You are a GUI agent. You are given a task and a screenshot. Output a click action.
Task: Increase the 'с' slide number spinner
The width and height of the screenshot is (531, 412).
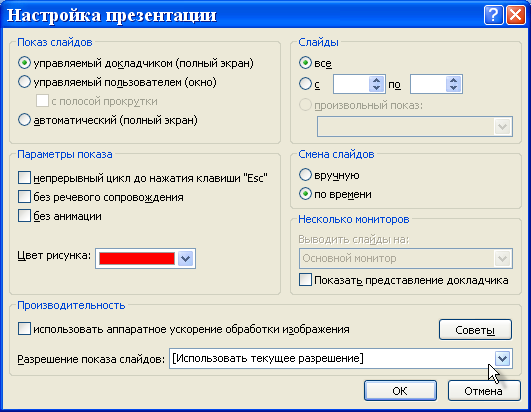pos(376,80)
